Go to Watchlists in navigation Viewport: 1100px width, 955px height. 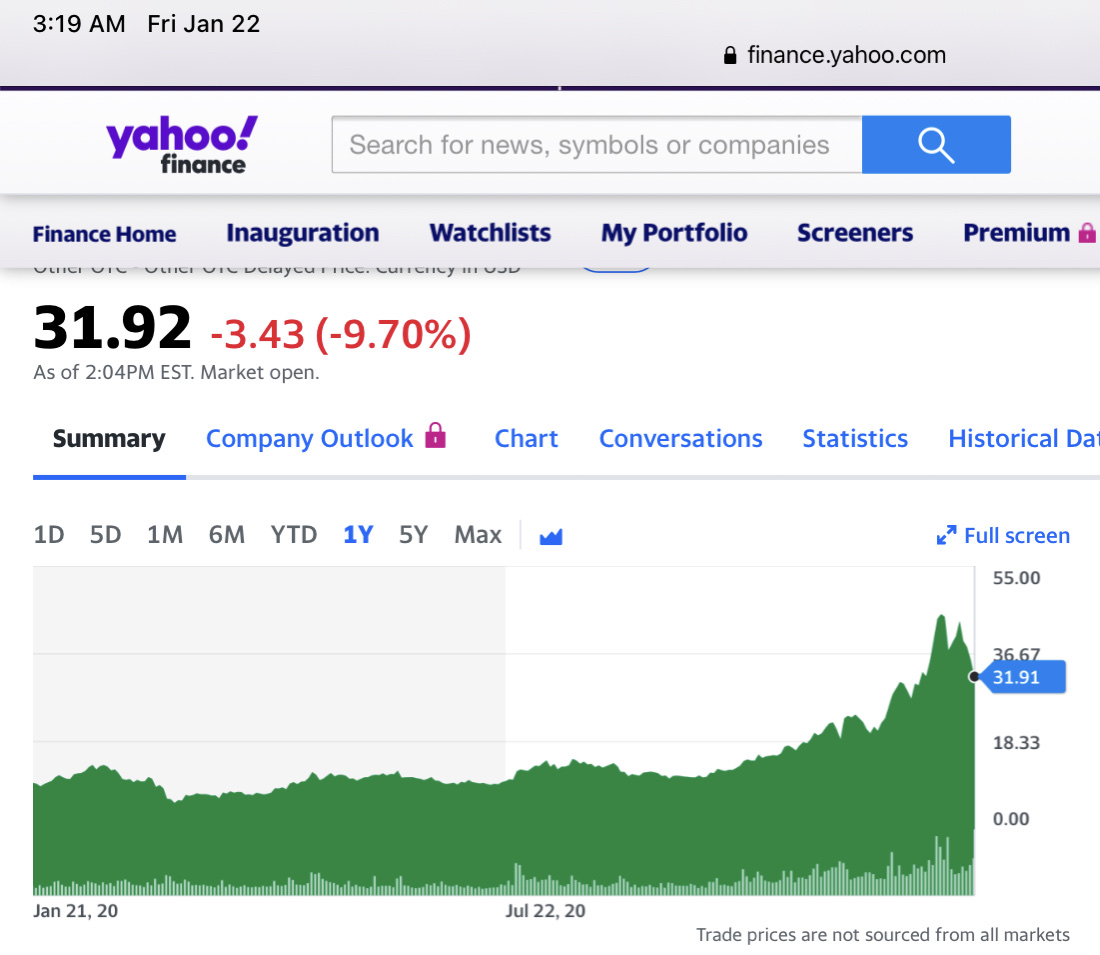click(x=490, y=233)
